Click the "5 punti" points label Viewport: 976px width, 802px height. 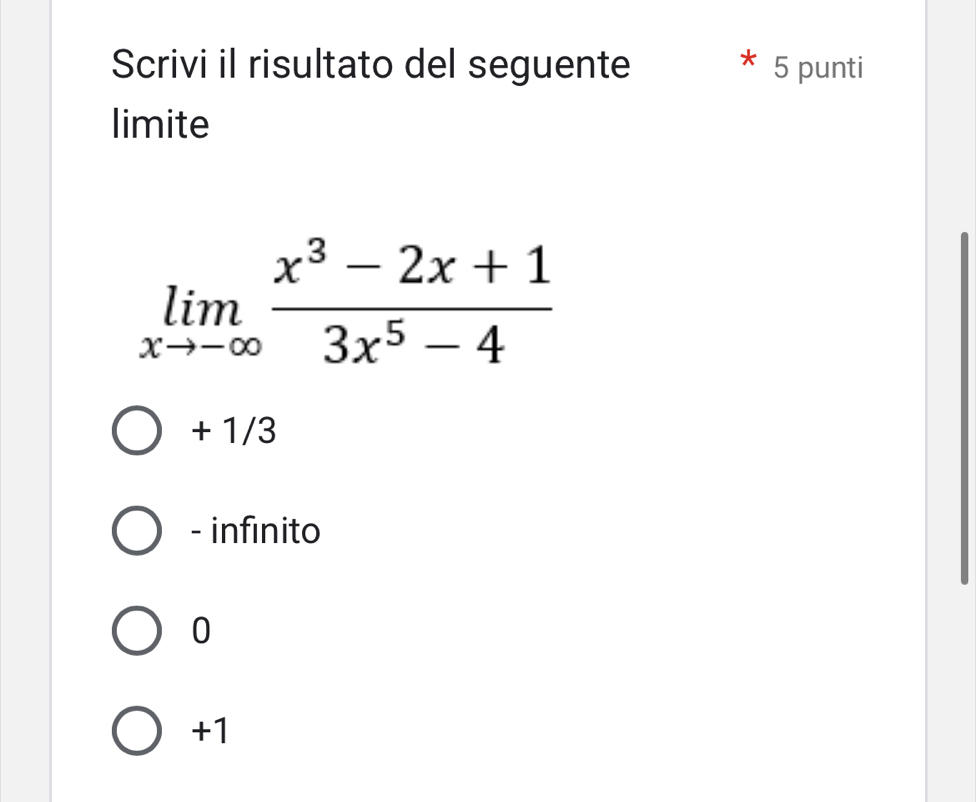pyautogui.click(x=817, y=68)
